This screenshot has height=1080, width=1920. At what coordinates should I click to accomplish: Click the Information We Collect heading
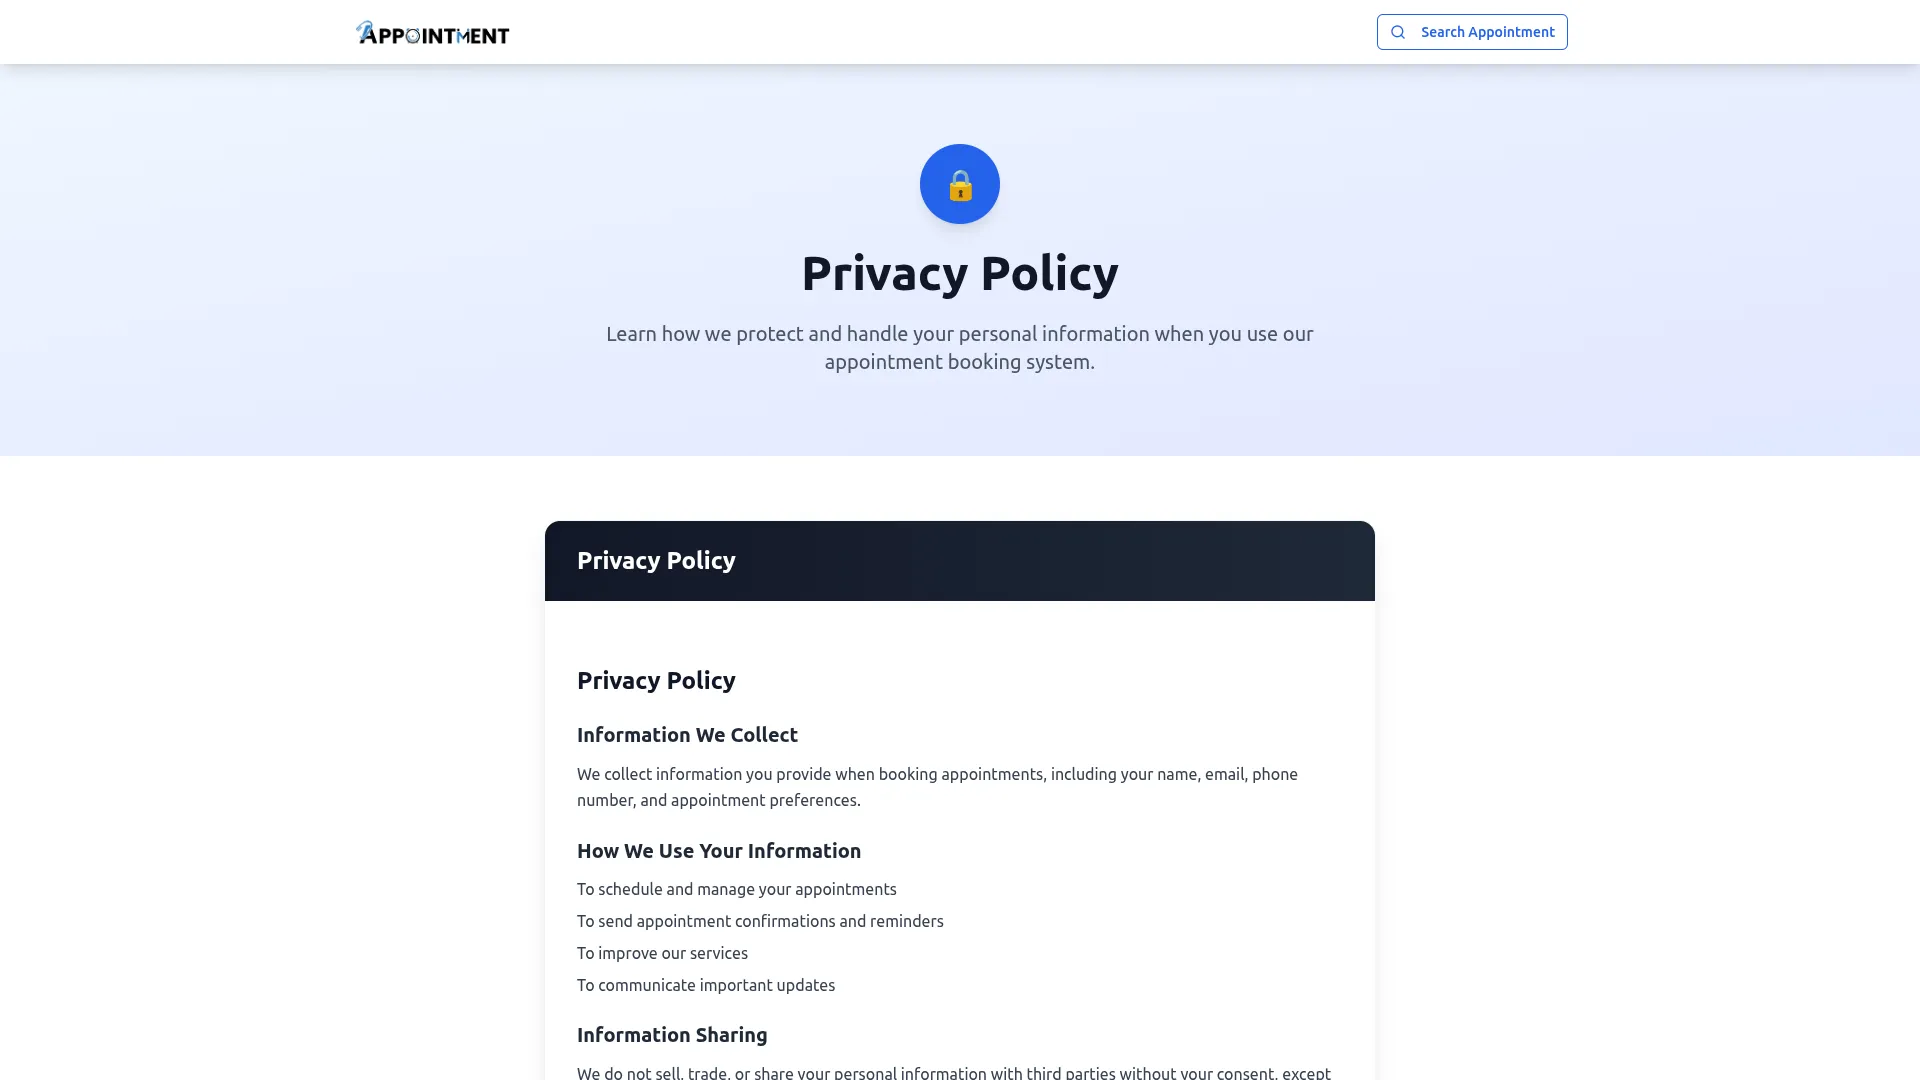[687, 735]
